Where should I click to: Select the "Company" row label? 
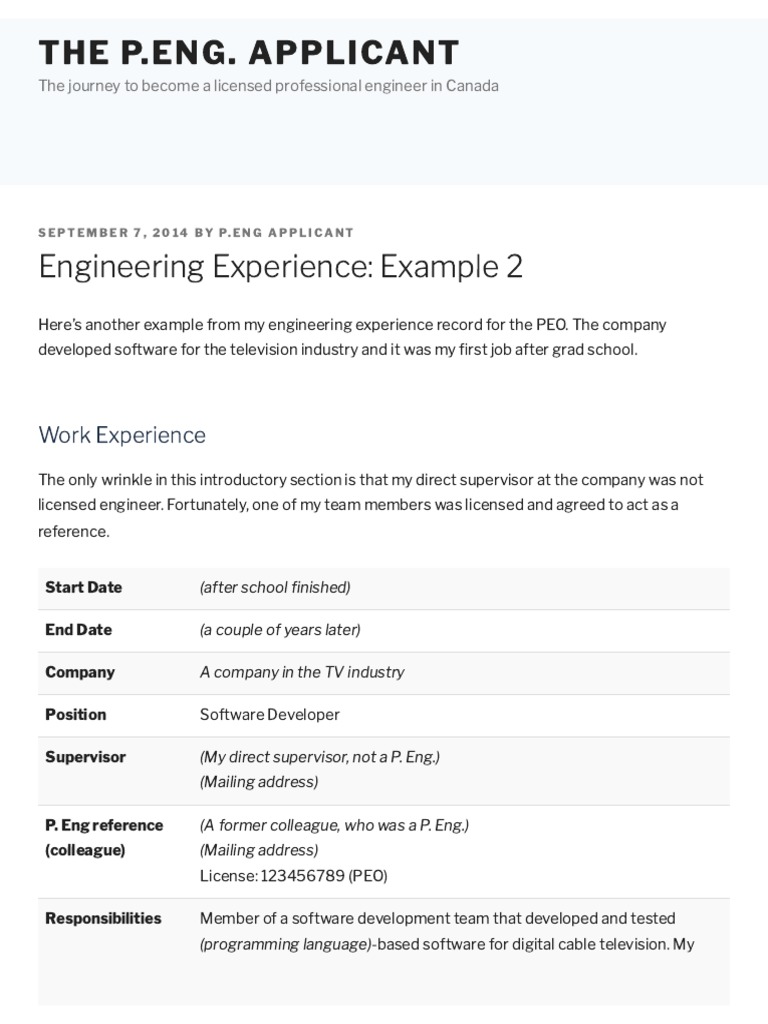(80, 672)
